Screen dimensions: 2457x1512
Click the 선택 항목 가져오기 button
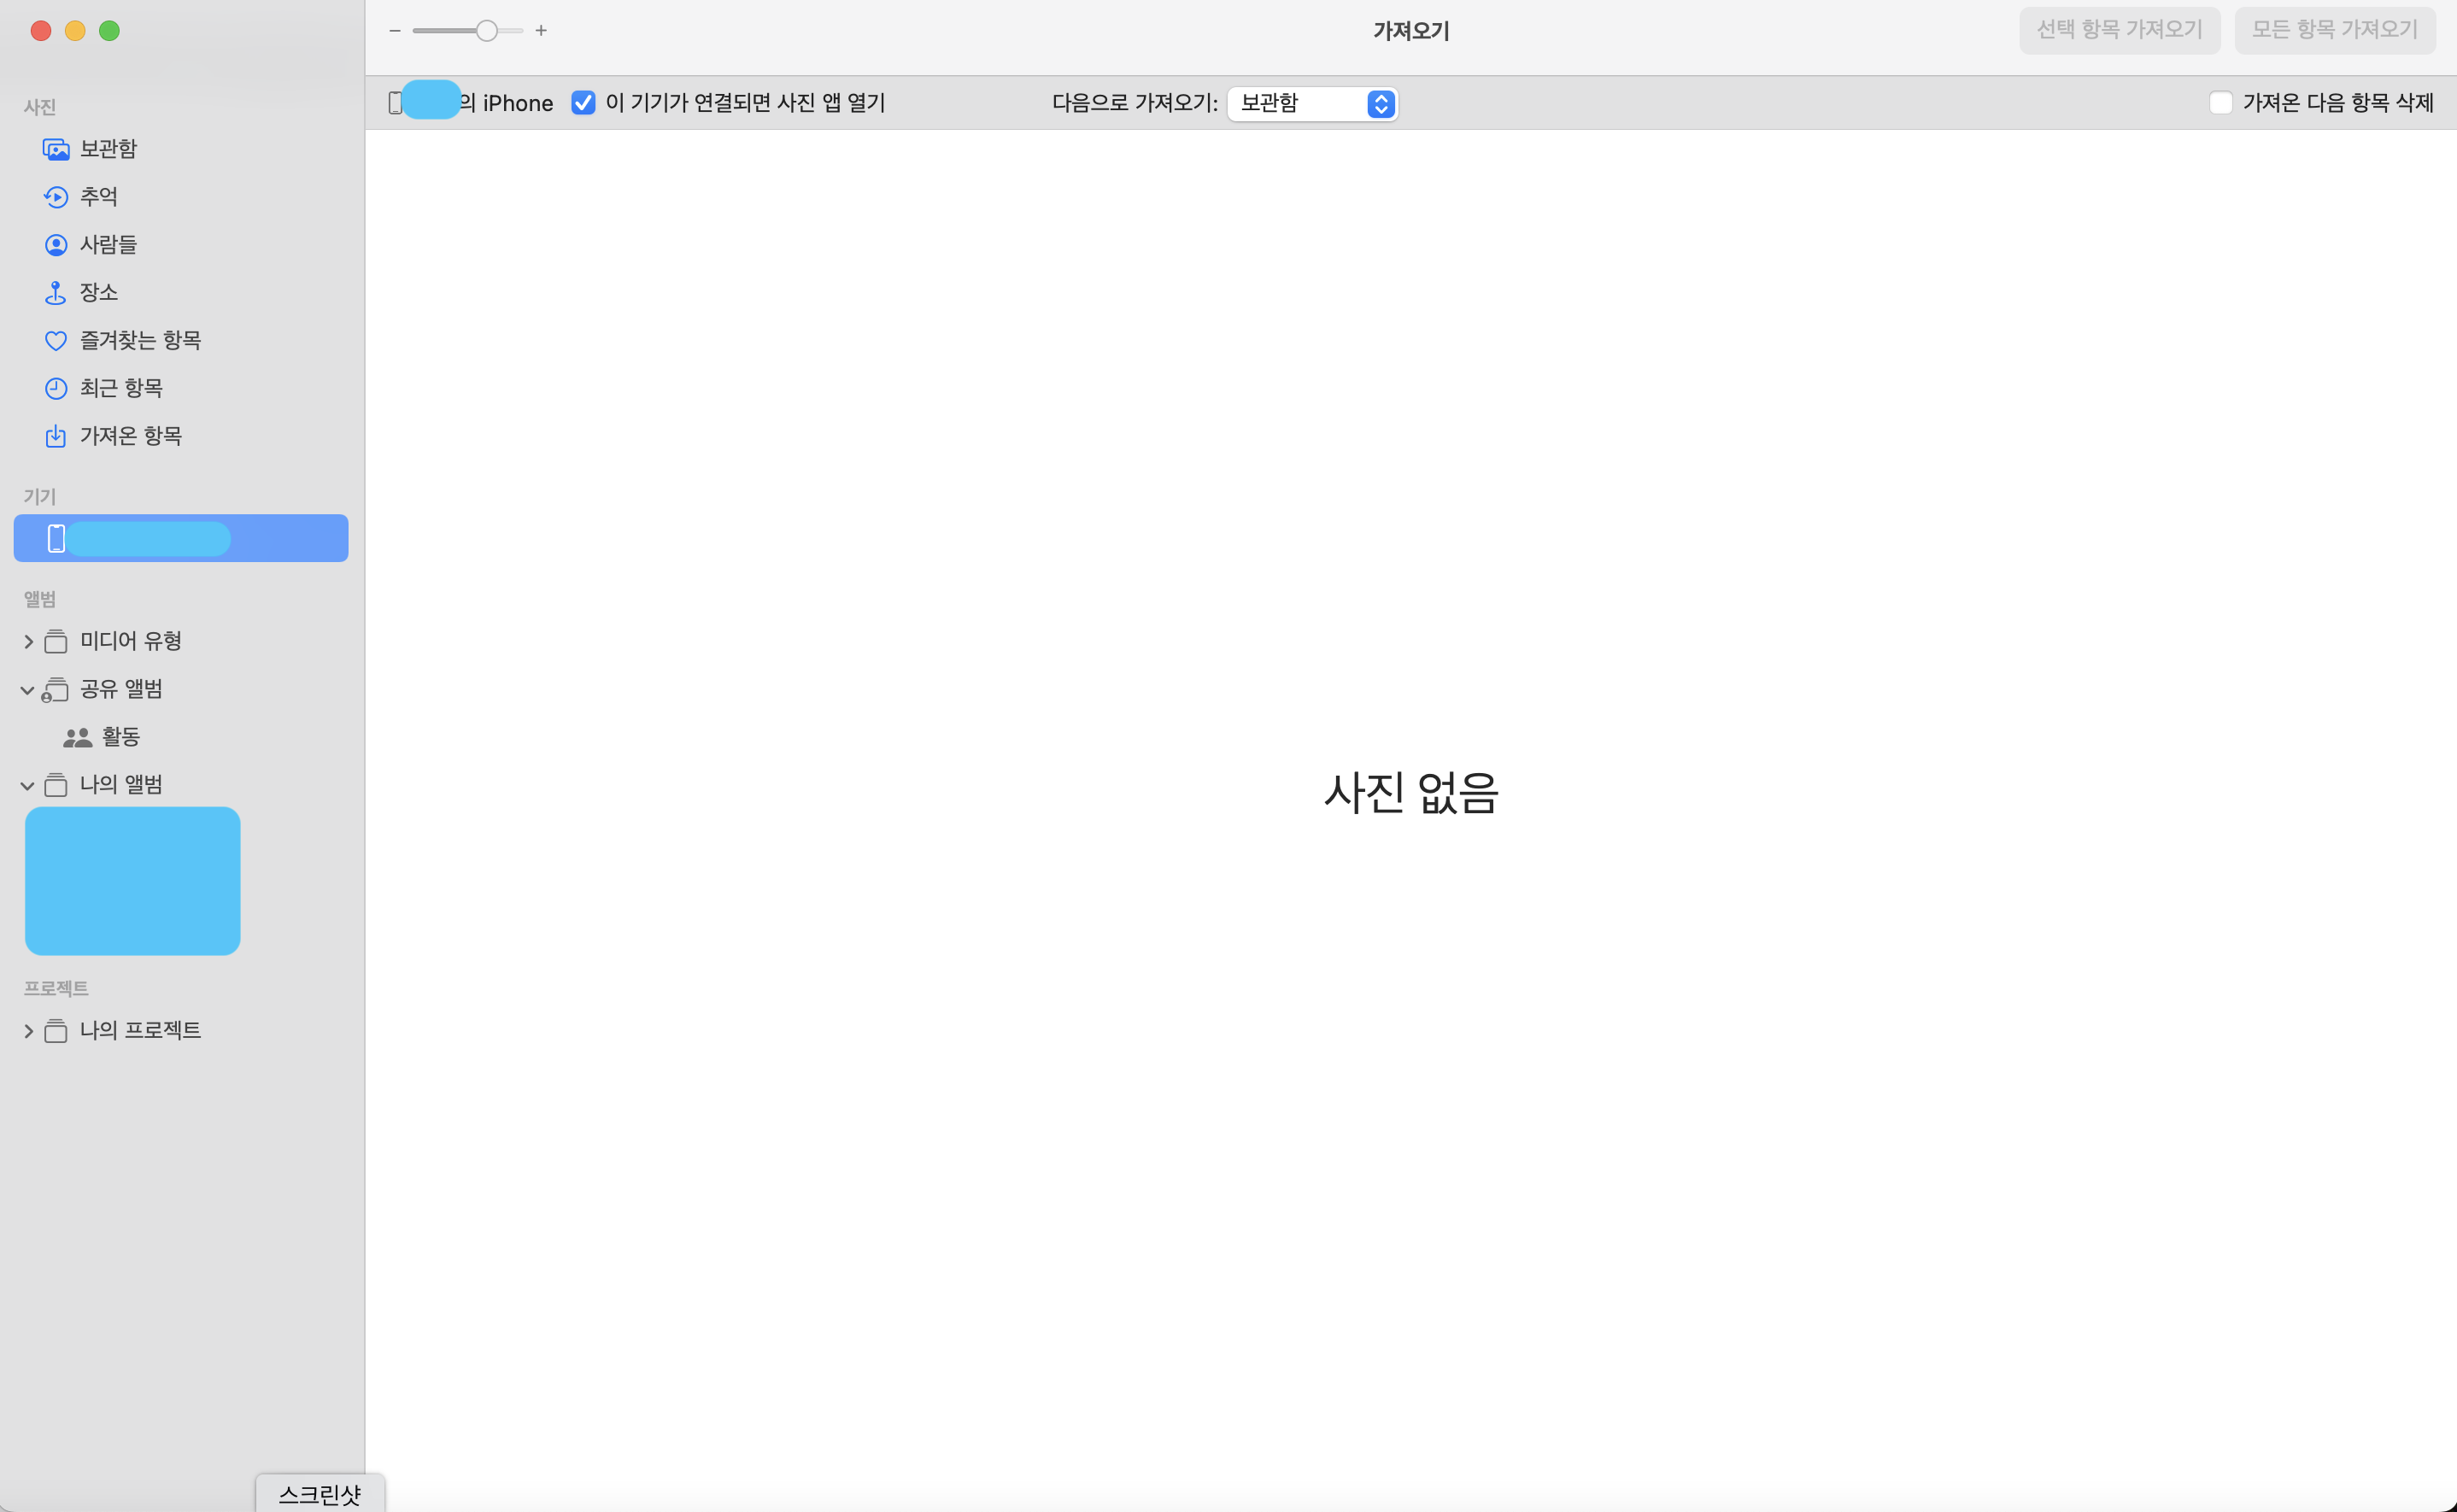point(2119,30)
